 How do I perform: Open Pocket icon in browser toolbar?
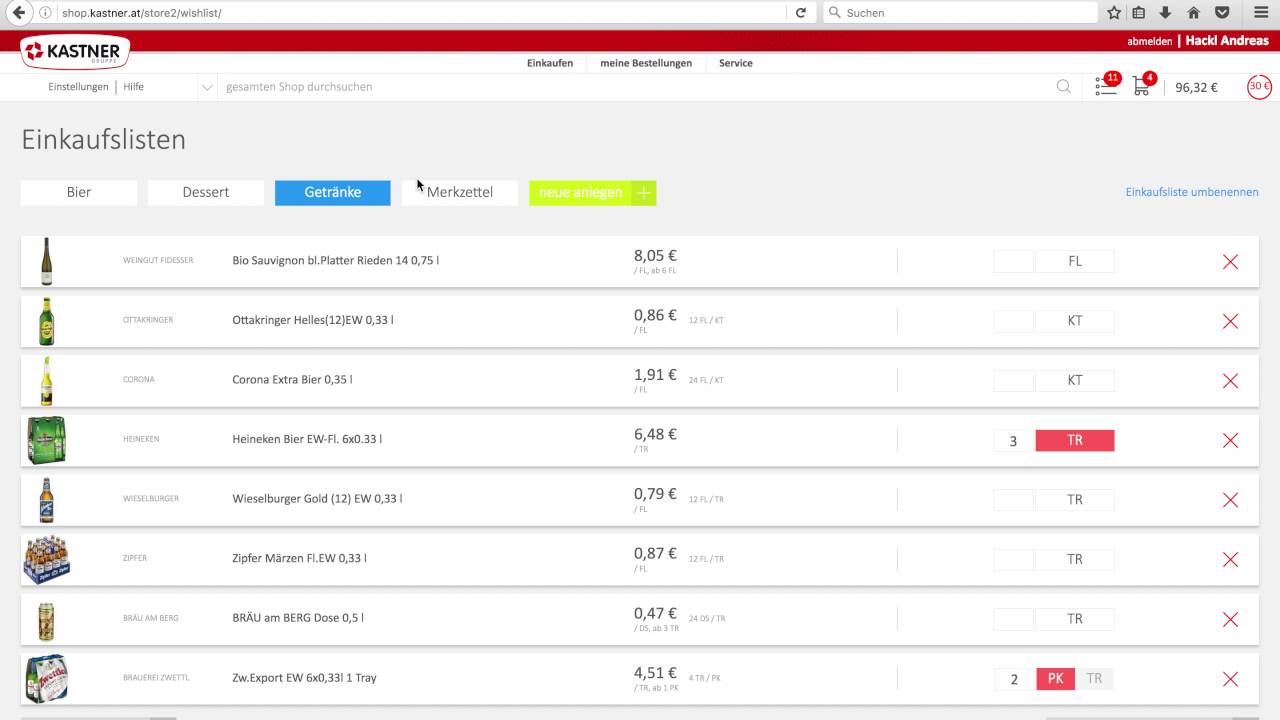point(1221,13)
